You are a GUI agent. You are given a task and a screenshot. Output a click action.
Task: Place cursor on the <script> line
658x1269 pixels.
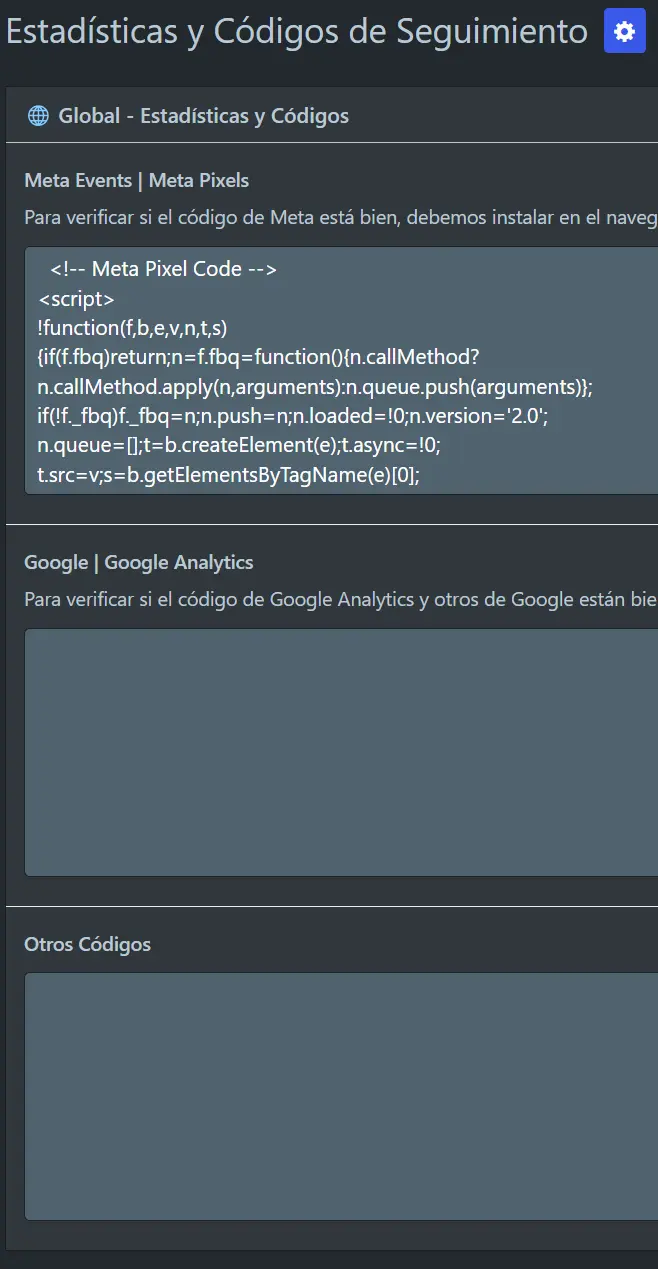point(76,299)
